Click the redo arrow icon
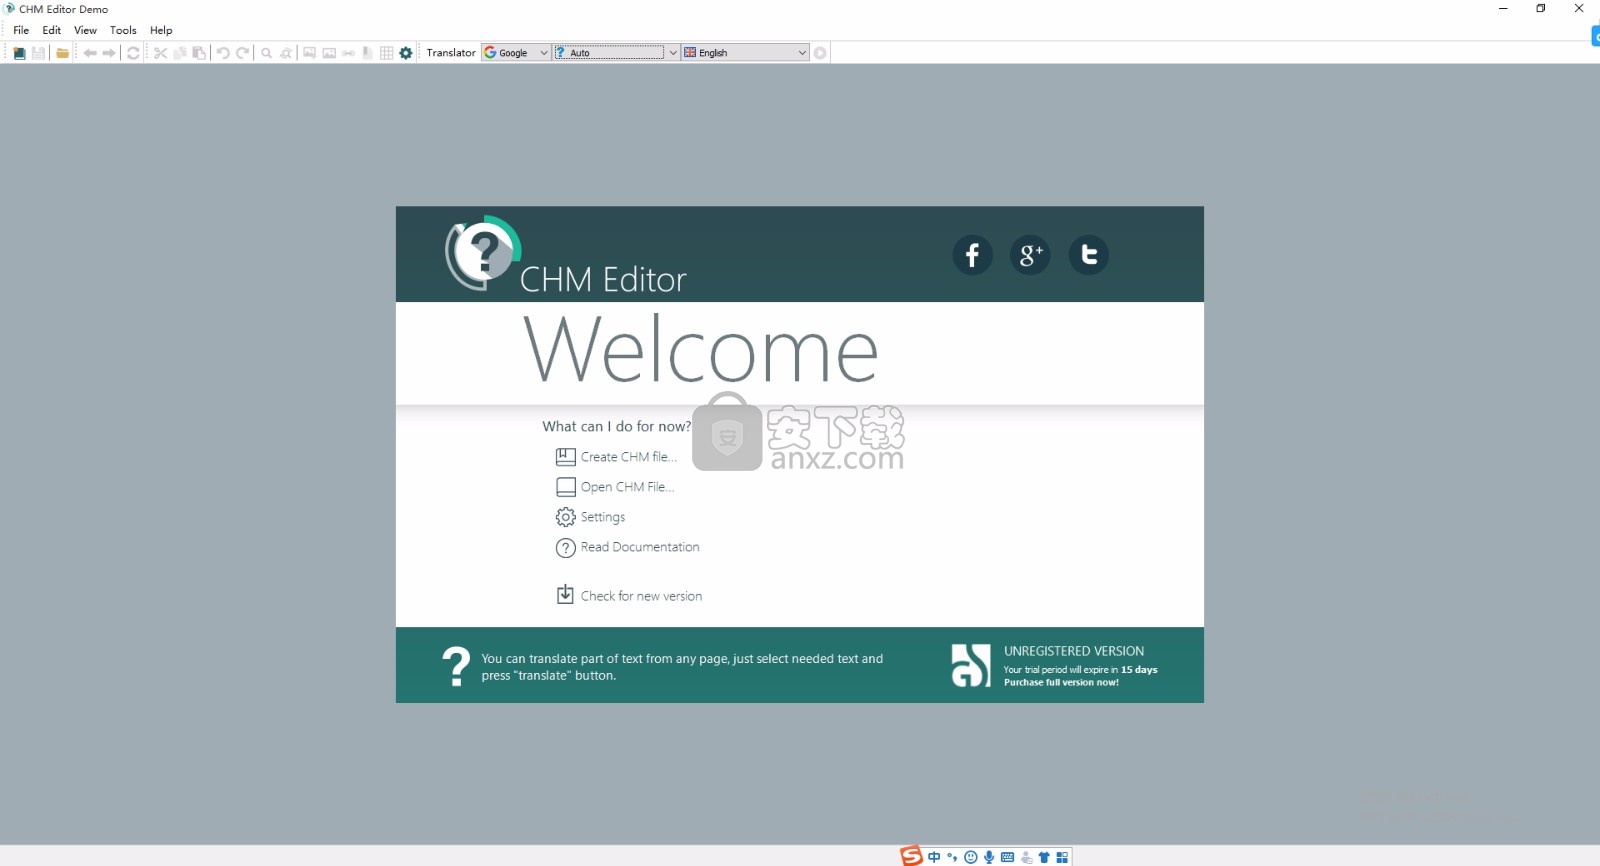1600x866 pixels. (242, 53)
